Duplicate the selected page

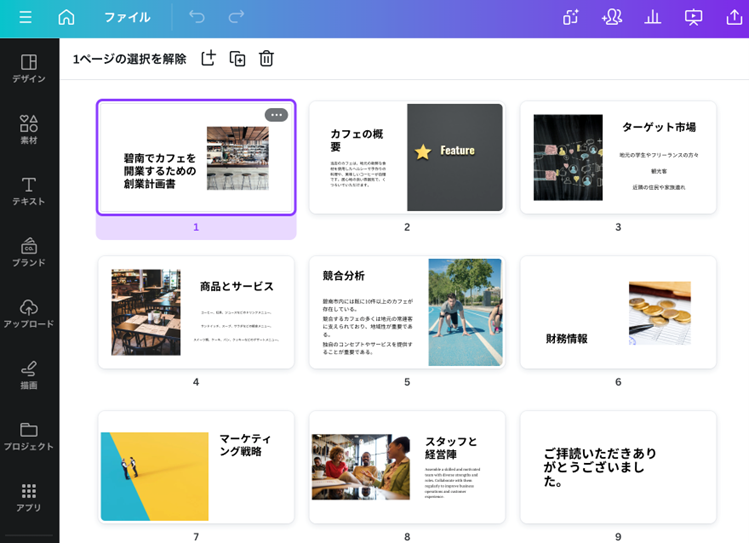coord(237,58)
